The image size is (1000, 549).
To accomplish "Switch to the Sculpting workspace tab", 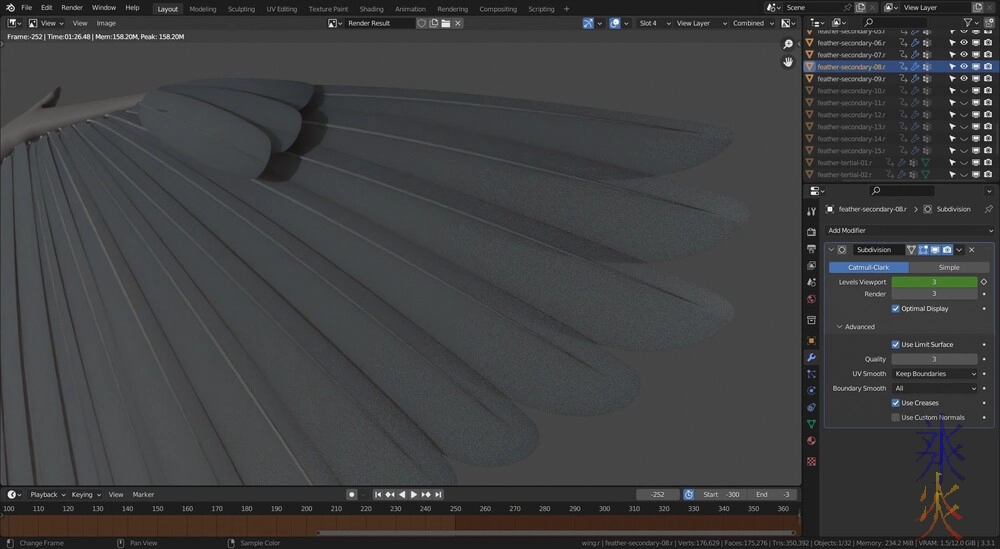I will [241, 9].
